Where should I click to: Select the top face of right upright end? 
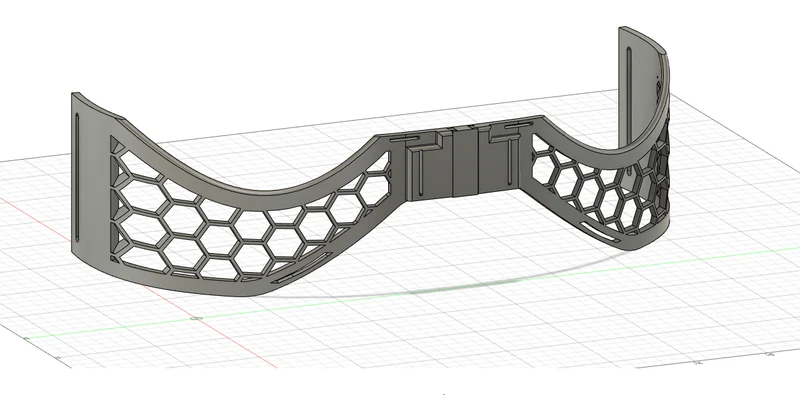(x=643, y=39)
